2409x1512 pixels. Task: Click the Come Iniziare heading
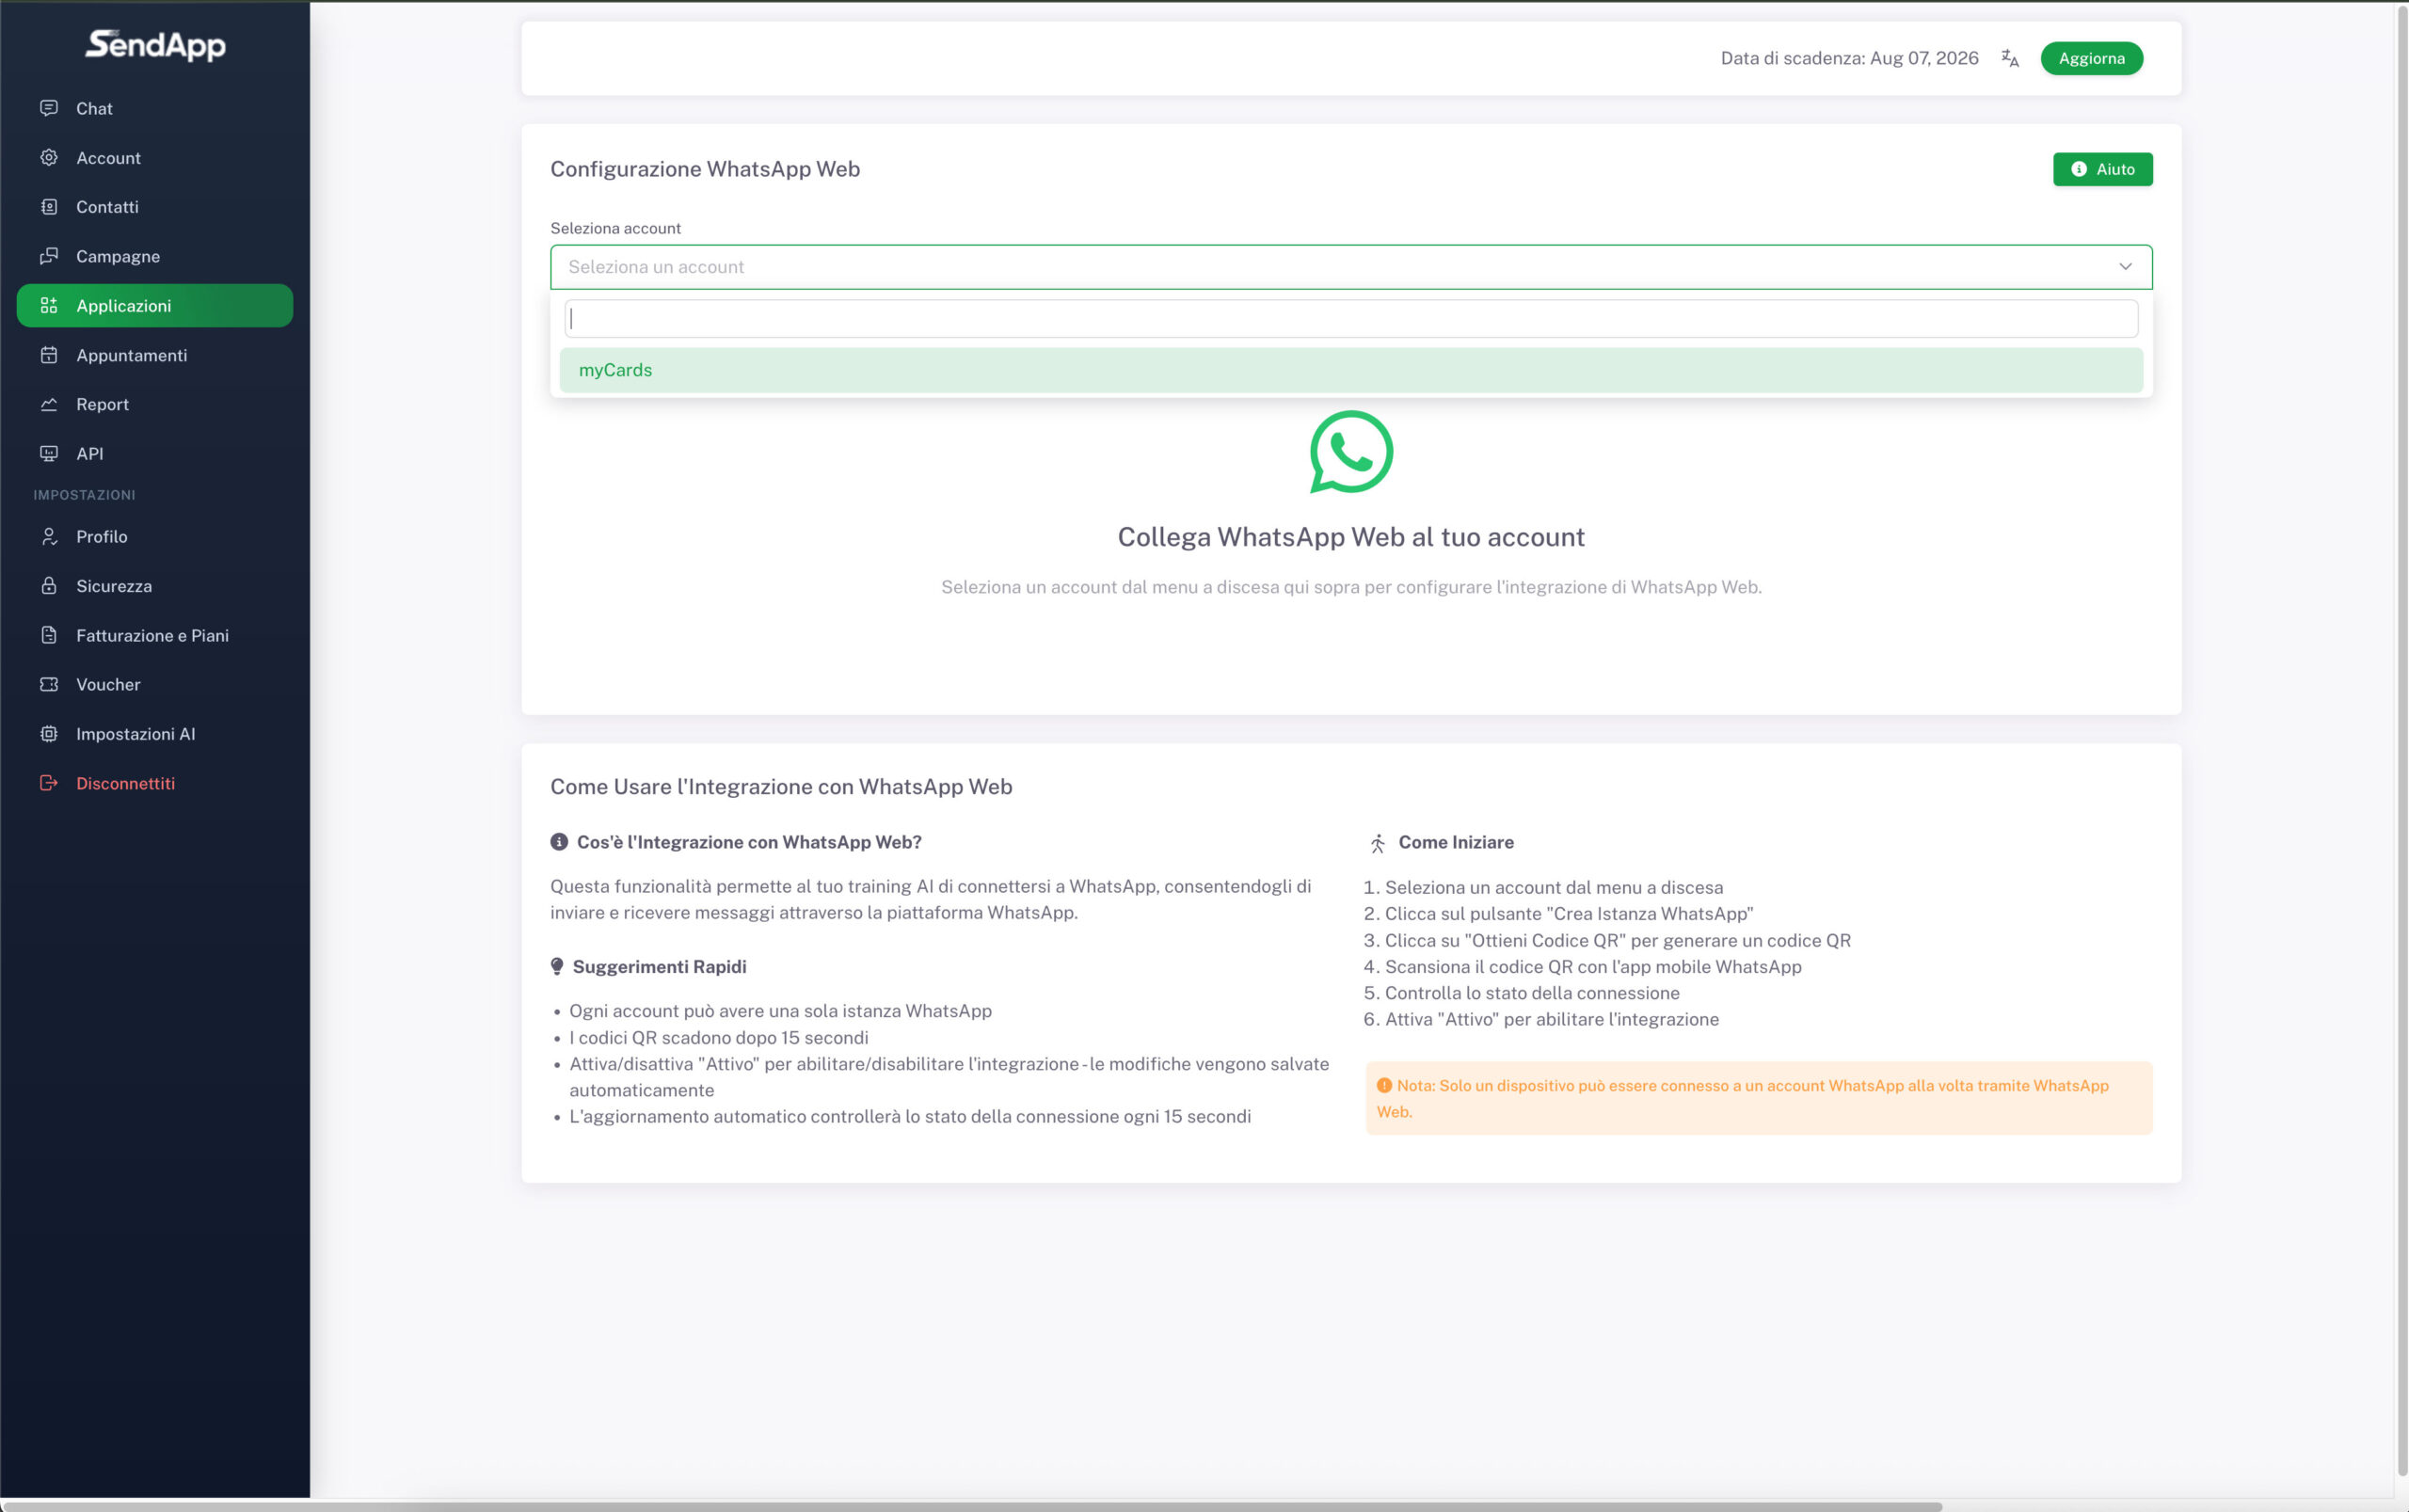click(x=1455, y=842)
